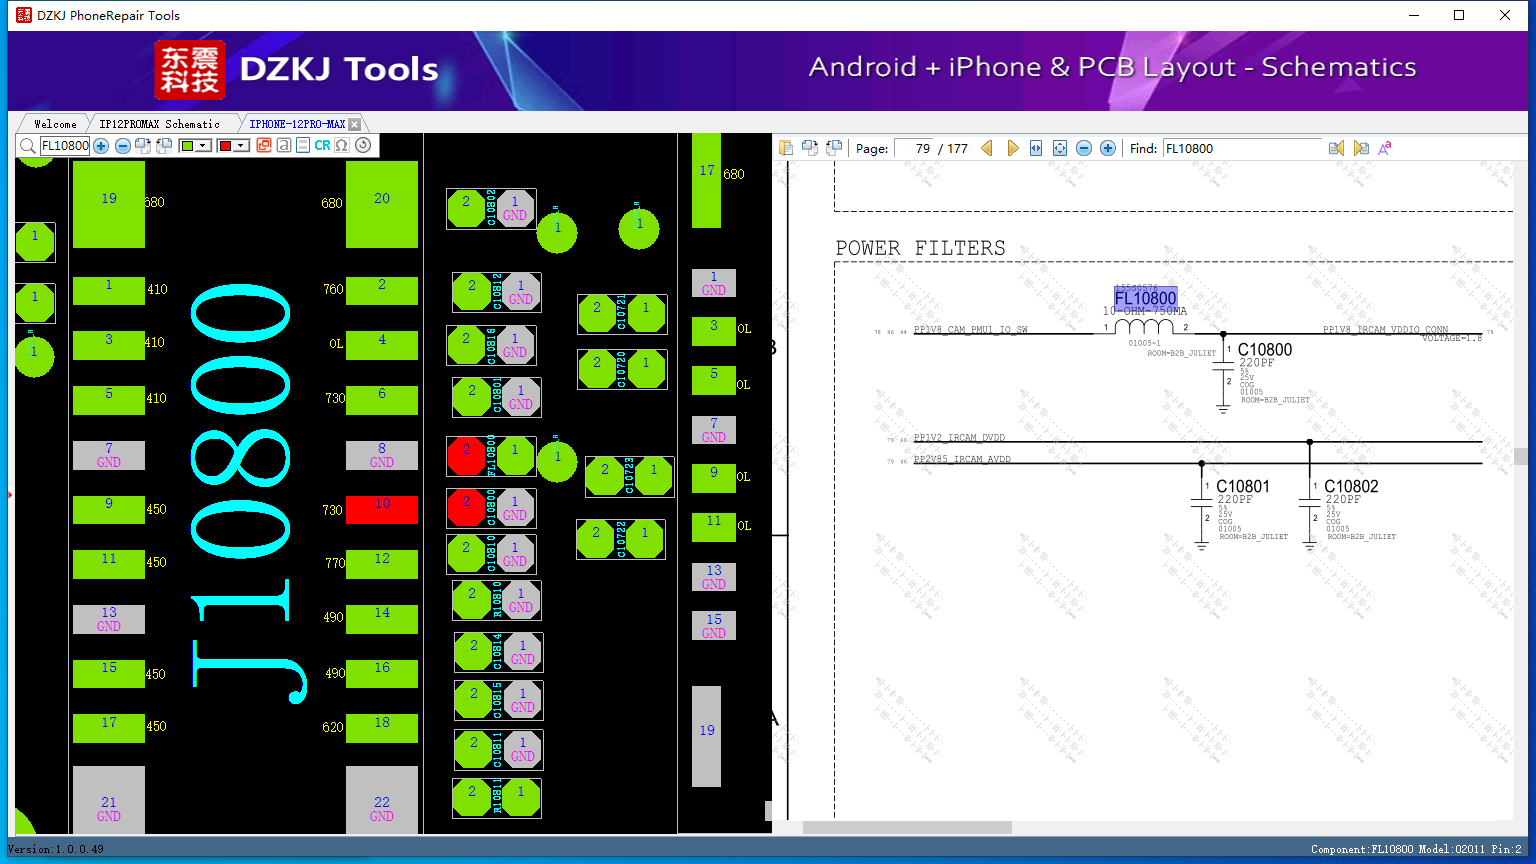Image resolution: width=1536 pixels, height=864 pixels.
Task: Click the schematic page number field
Action: point(914,148)
